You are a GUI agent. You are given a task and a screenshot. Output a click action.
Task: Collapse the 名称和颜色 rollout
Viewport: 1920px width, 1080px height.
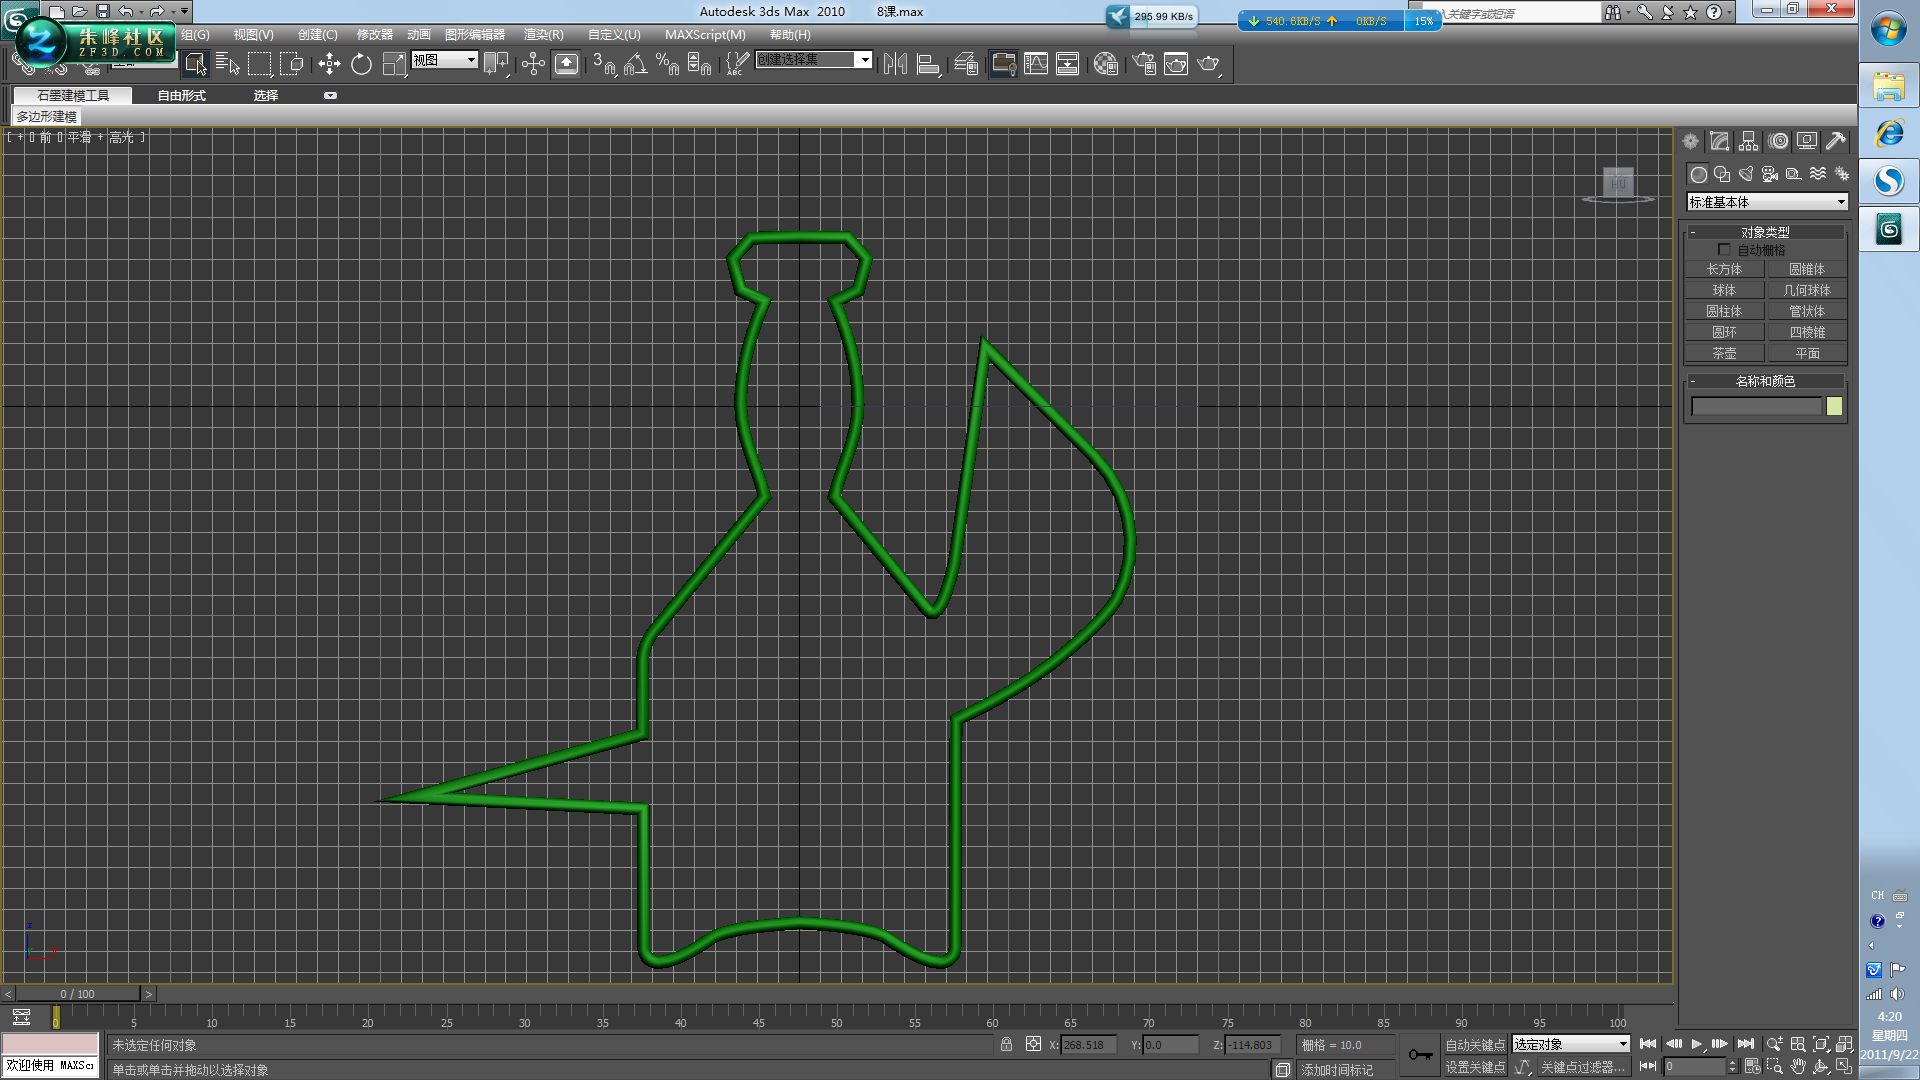point(1765,381)
